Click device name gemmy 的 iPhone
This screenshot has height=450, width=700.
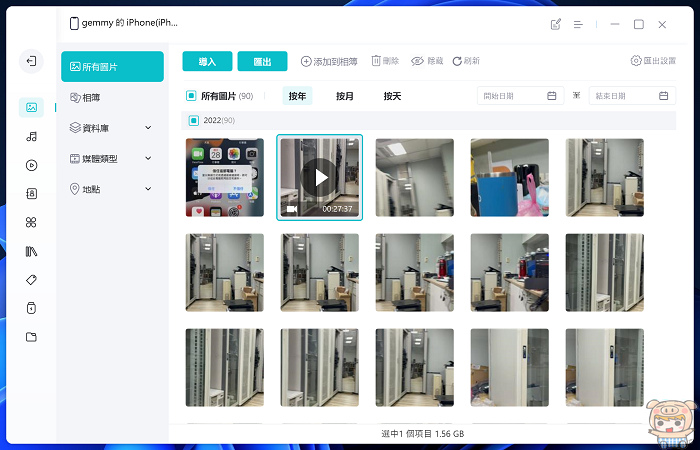click(129, 23)
